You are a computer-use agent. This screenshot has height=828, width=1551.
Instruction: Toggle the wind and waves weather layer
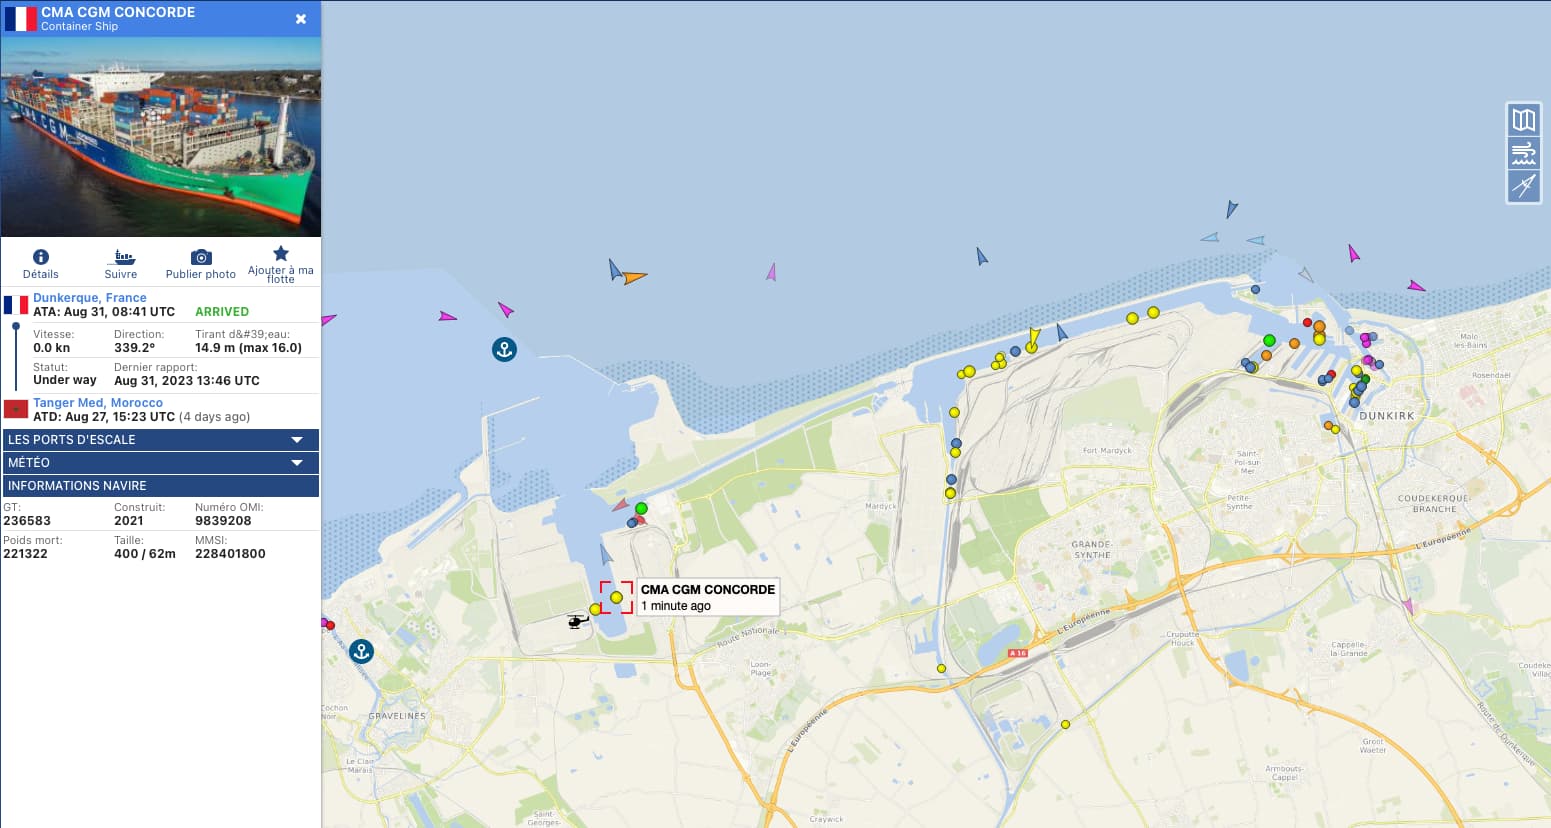pos(1523,153)
